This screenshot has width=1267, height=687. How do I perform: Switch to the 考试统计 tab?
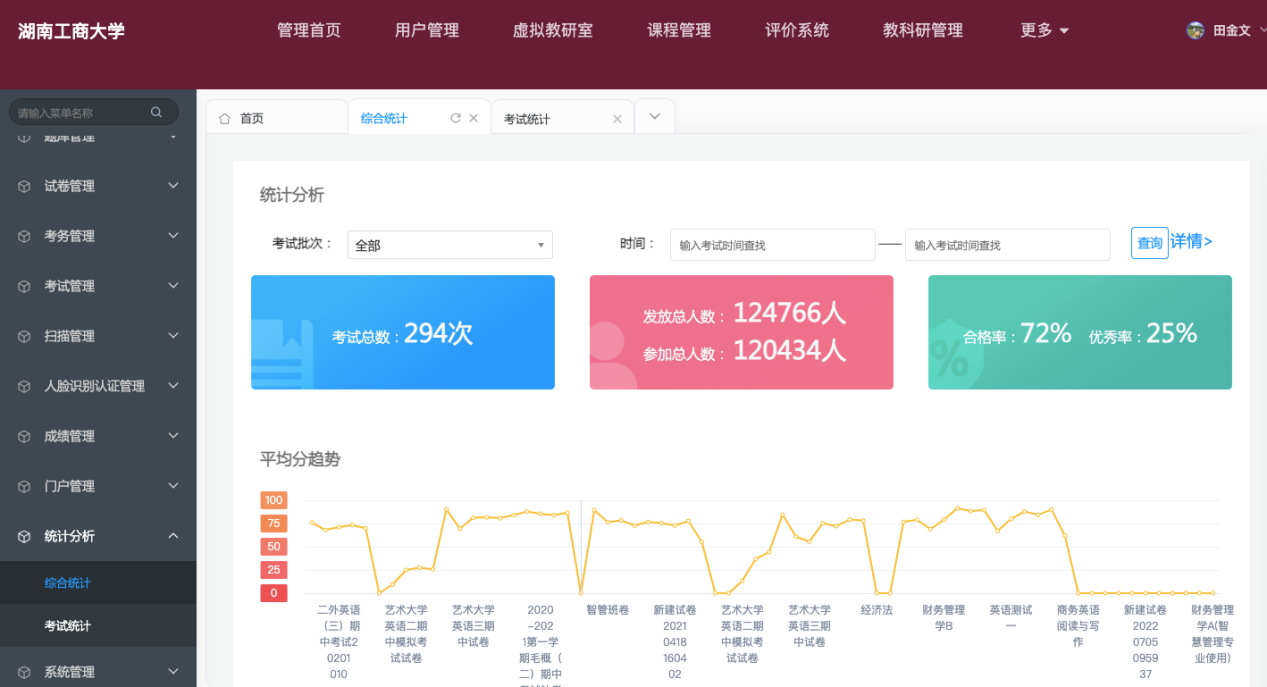point(527,119)
